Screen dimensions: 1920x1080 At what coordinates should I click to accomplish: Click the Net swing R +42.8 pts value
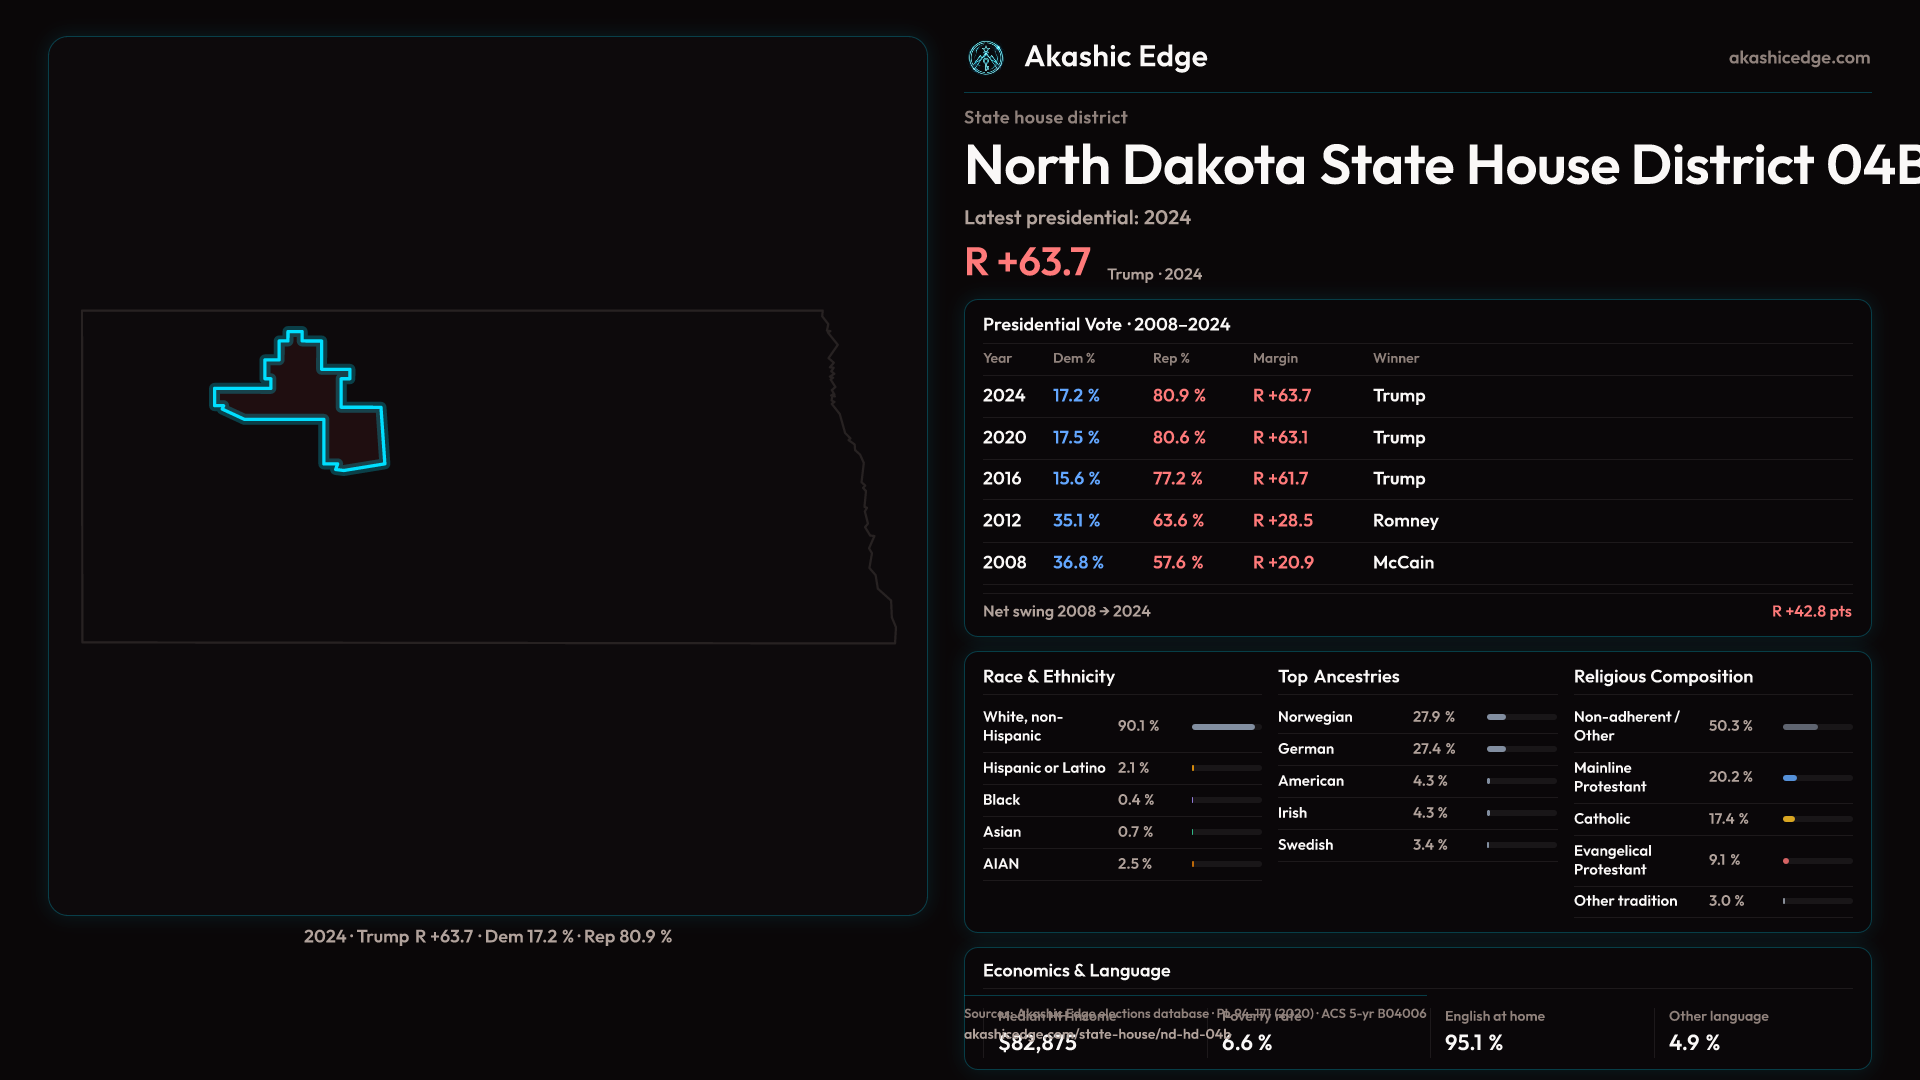tap(1811, 612)
